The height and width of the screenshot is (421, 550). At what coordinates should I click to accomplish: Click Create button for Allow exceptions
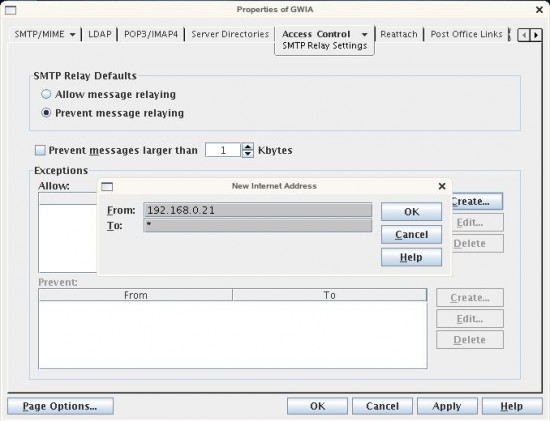[x=477, y=201]
